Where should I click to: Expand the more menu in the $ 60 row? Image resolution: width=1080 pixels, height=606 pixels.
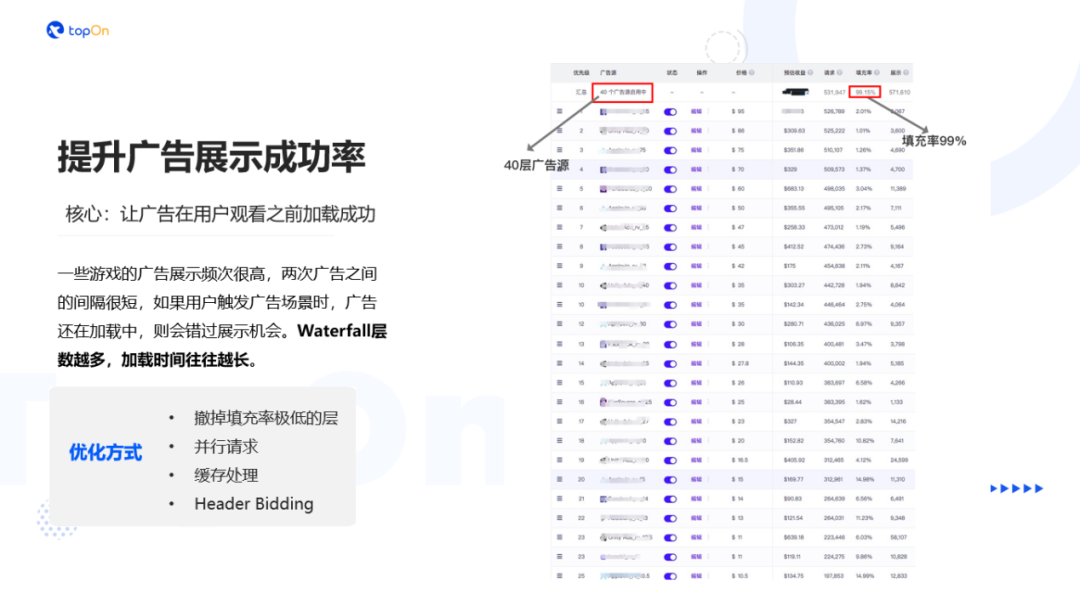pyautogui.click(x=708, y=188)
